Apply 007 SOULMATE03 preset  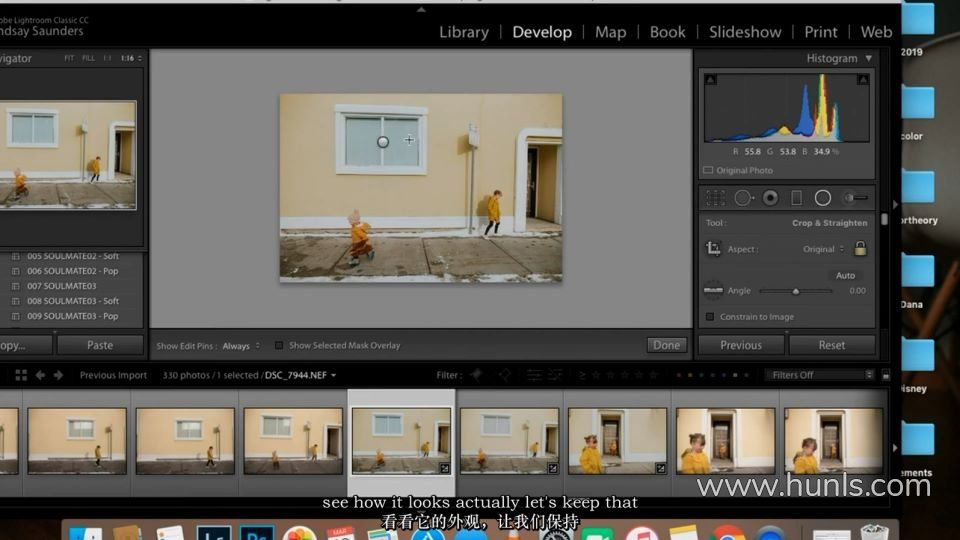(x=61, y=286)
